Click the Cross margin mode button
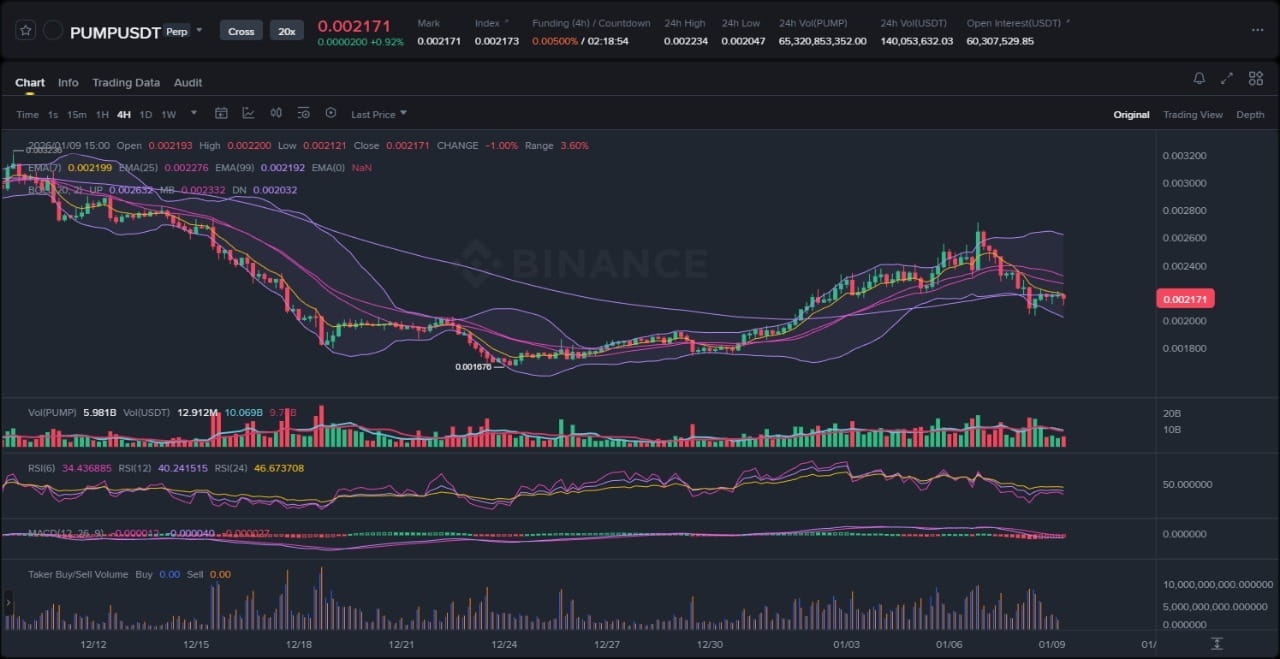 point(241,31)
